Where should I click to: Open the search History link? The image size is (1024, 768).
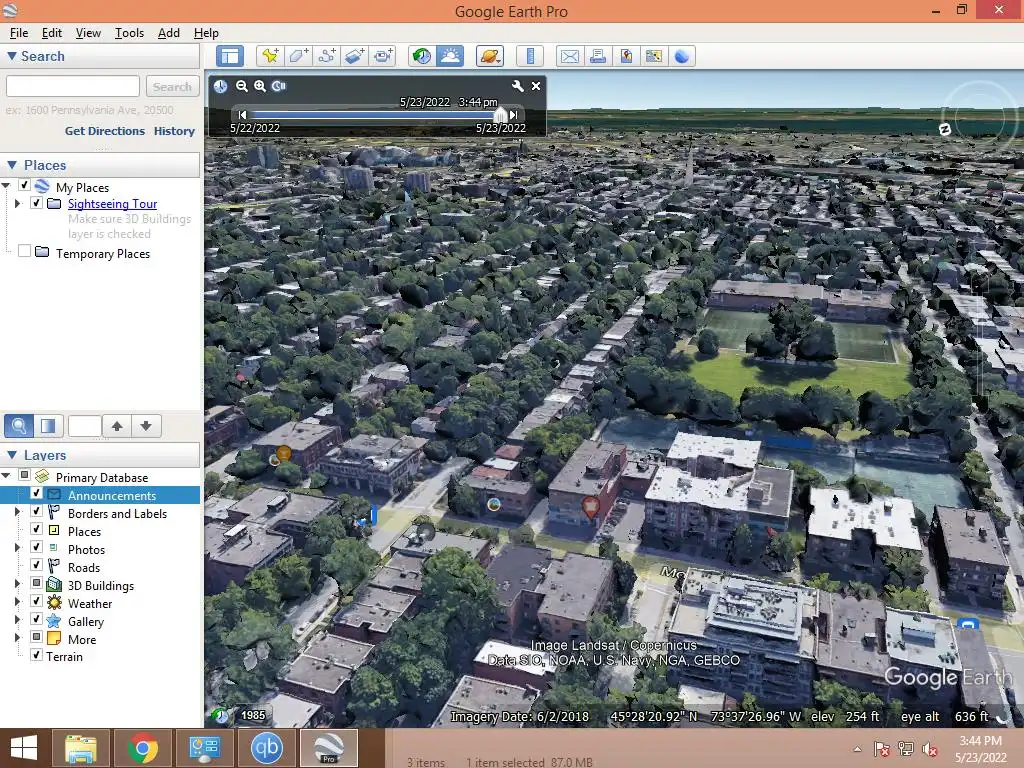pos(174,131)
